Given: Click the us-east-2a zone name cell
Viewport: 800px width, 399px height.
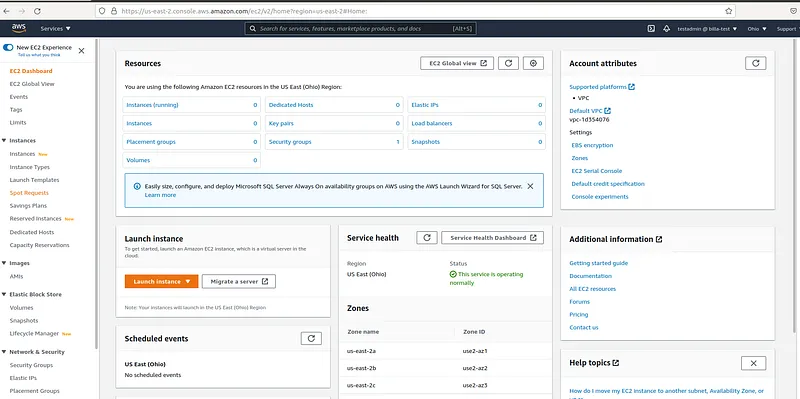Looking at the screenshot, I should pyautogui.click(x=361, y=352).
